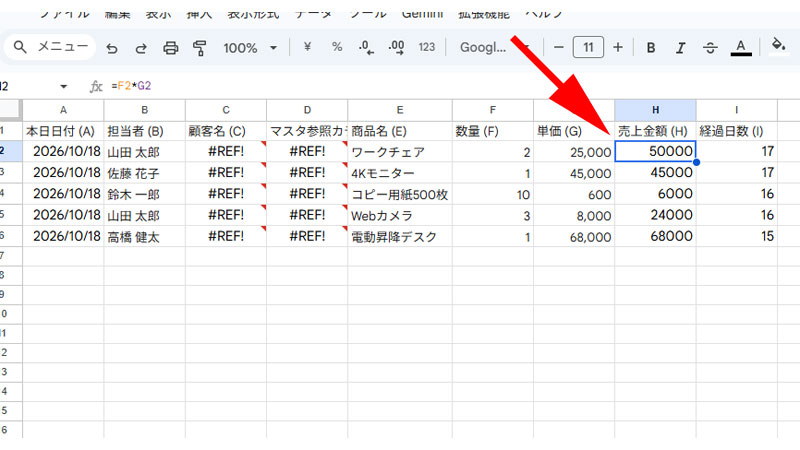Select the sales amount cell showing 6000
The image size is (800, 450).
pos(656,194)
